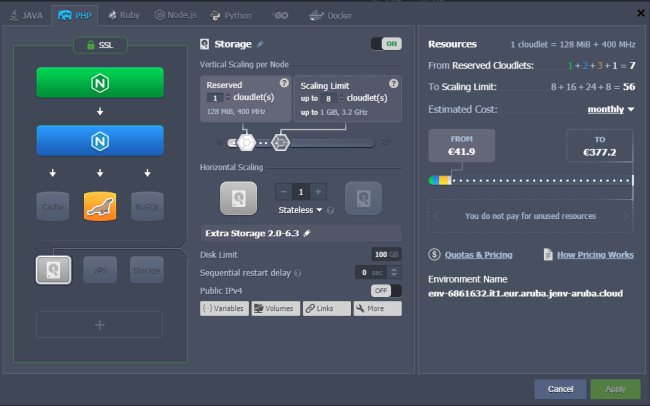
Task: Click the Apply button
Action: click(615, 388)
